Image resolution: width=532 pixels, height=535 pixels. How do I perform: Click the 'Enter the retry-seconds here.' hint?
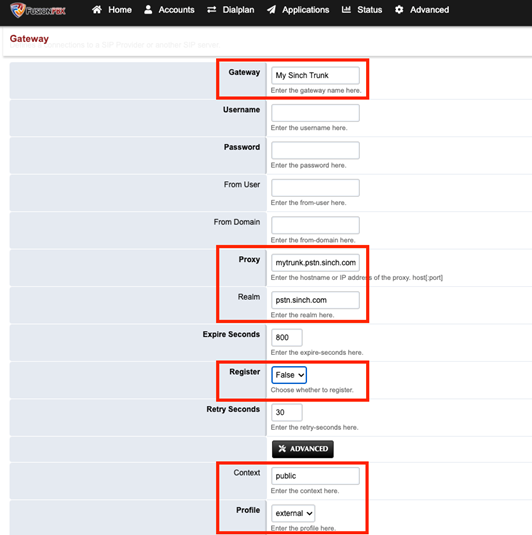point(314,428)
